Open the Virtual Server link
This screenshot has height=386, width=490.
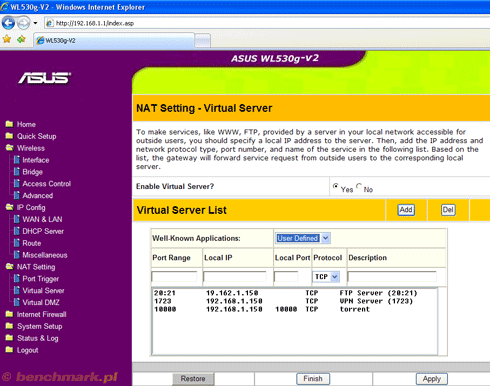click(43, 291)
